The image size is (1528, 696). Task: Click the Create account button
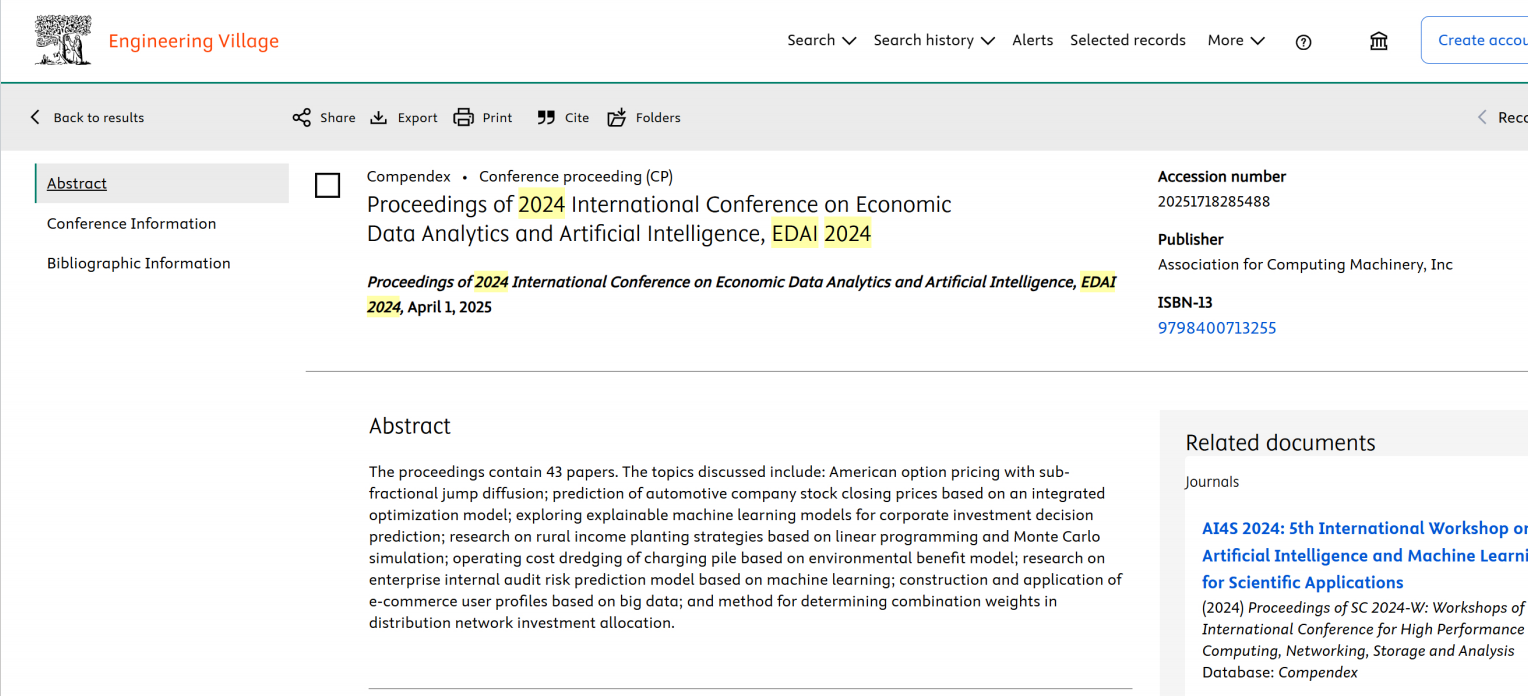(1475, 40)
